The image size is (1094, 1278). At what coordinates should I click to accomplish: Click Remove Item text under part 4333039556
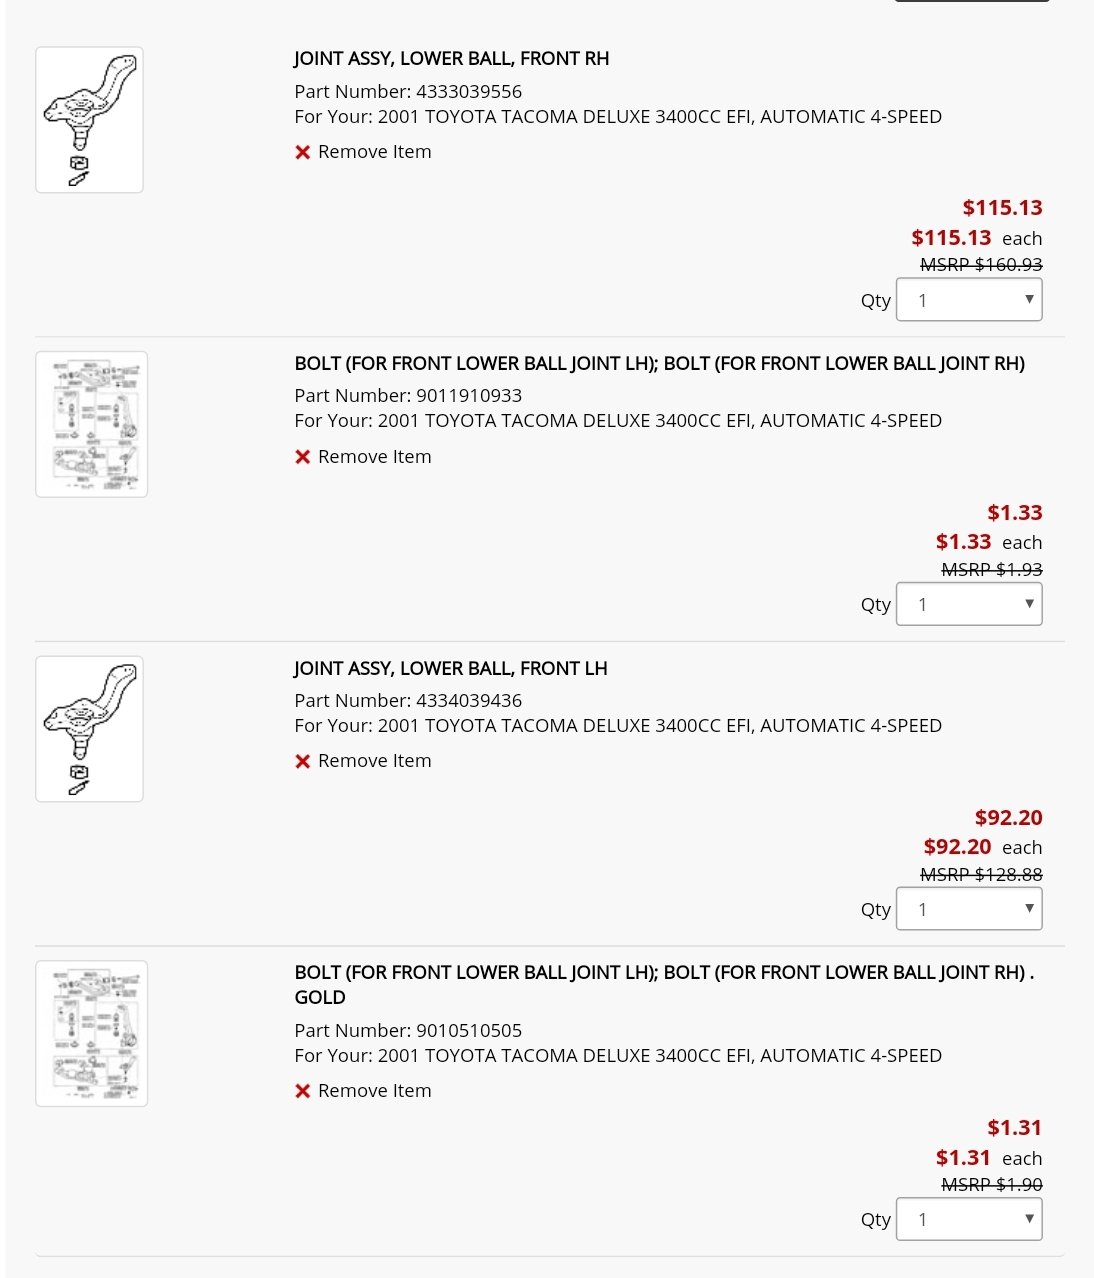pyautogui.click(x=375, y=152)
